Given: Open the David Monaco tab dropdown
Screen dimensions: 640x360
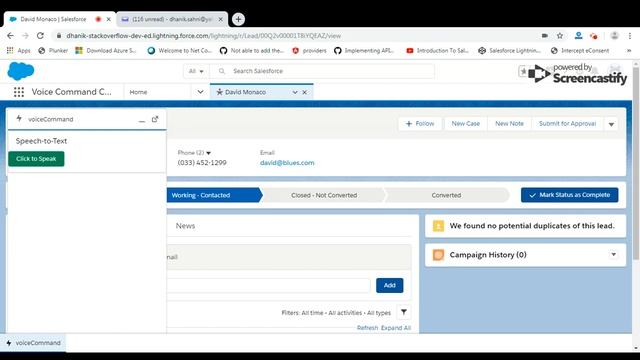Looking at the screenshot, I should point(295,92).
